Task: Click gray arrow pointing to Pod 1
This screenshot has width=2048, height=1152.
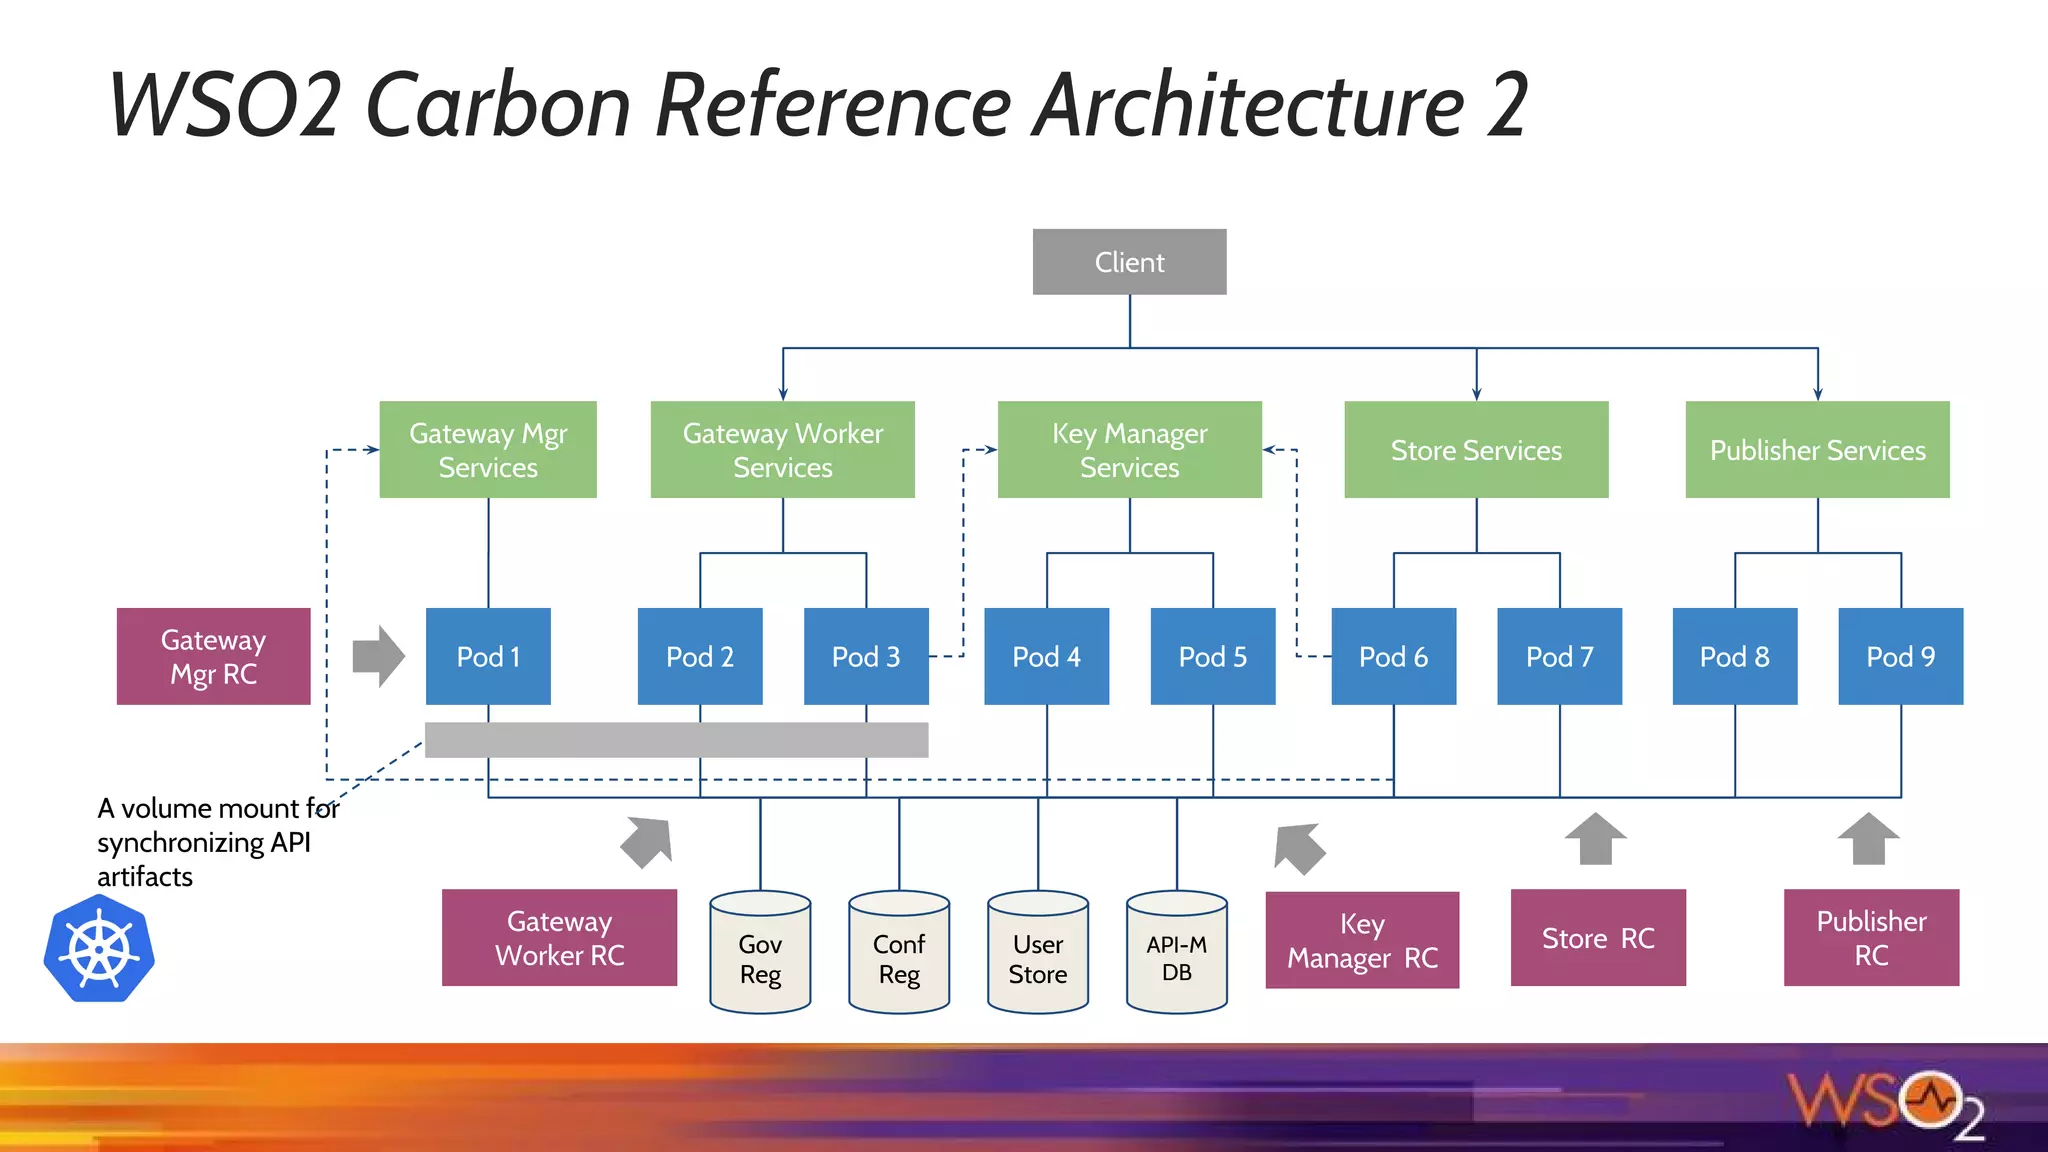Action: (378, 657)
